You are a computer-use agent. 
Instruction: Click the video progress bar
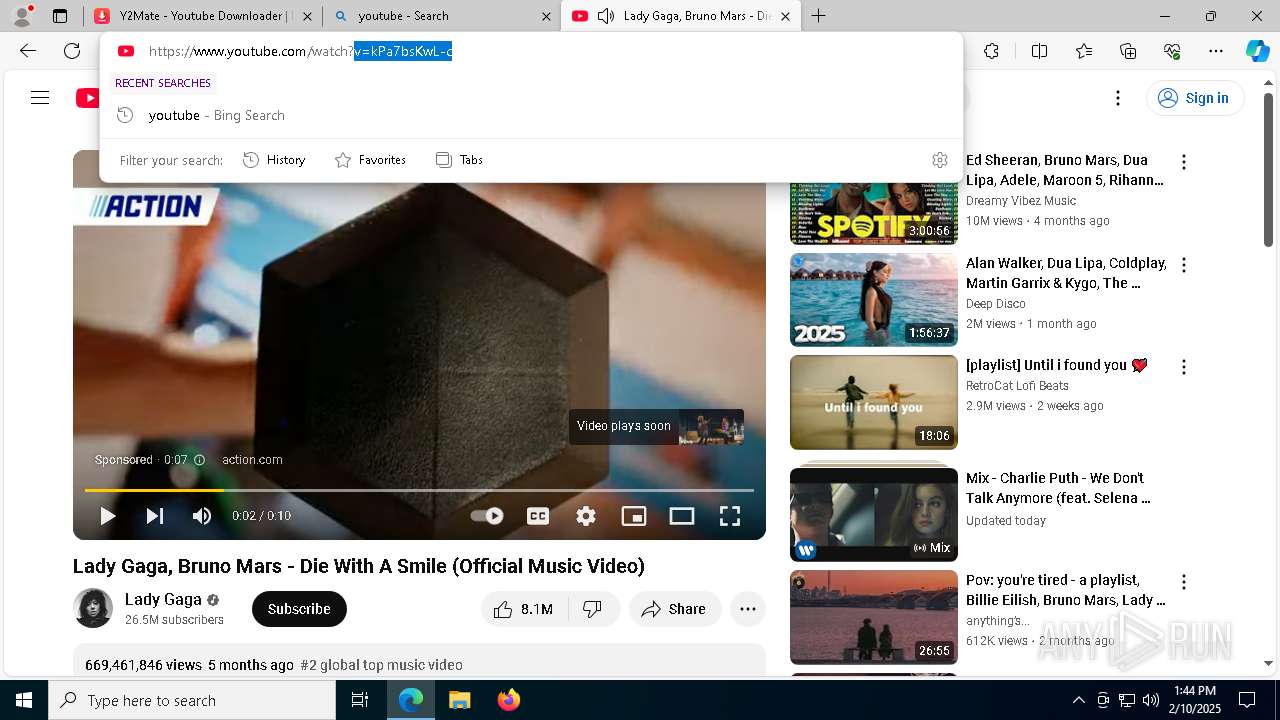[419, 490]
